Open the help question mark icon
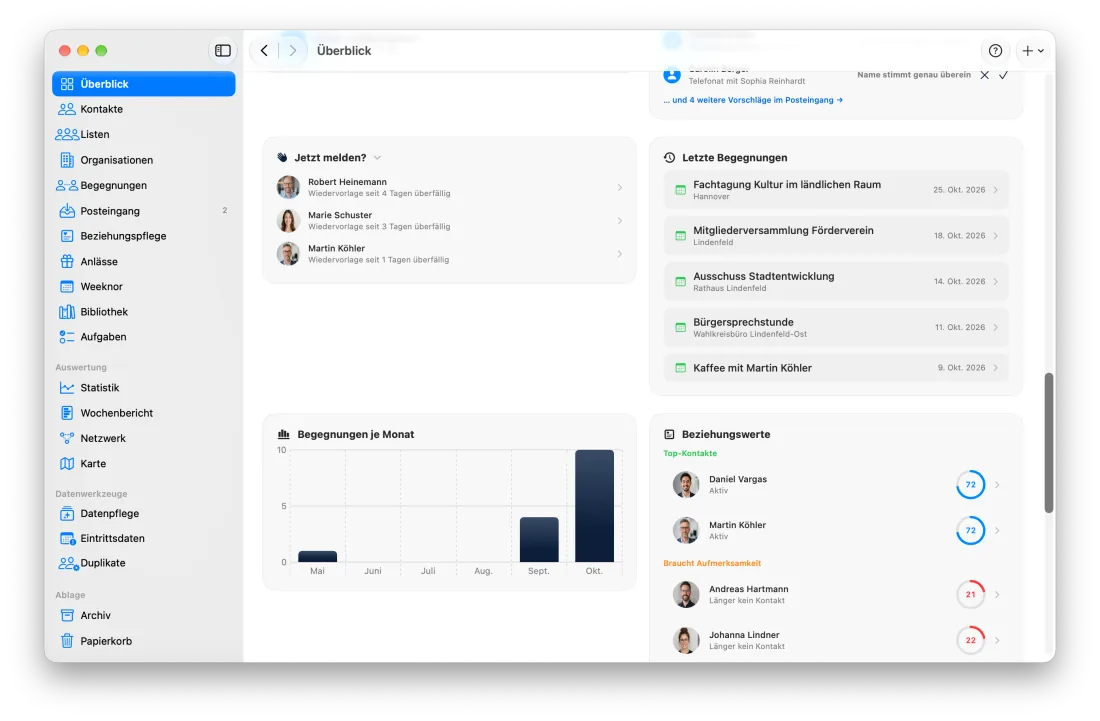Screen dimensions: 1100x721 coord(995,50)
